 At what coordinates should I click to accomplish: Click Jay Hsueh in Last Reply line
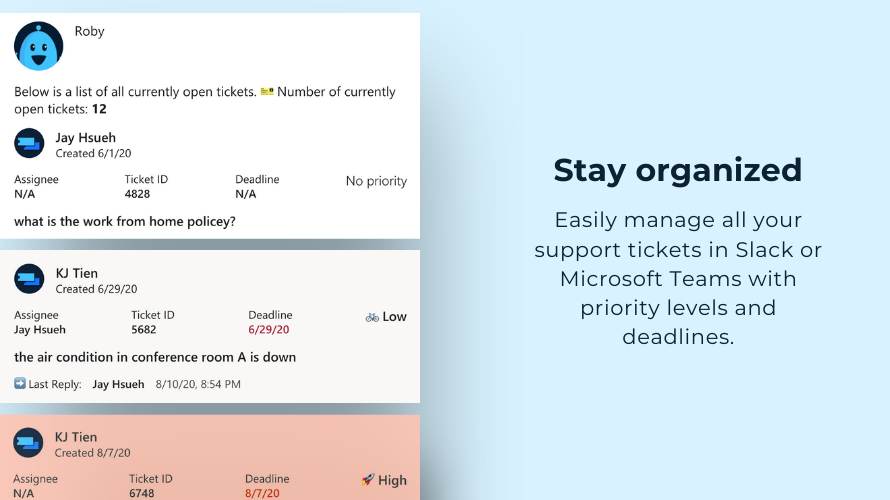pyautogui.click(x=118, y=384)
